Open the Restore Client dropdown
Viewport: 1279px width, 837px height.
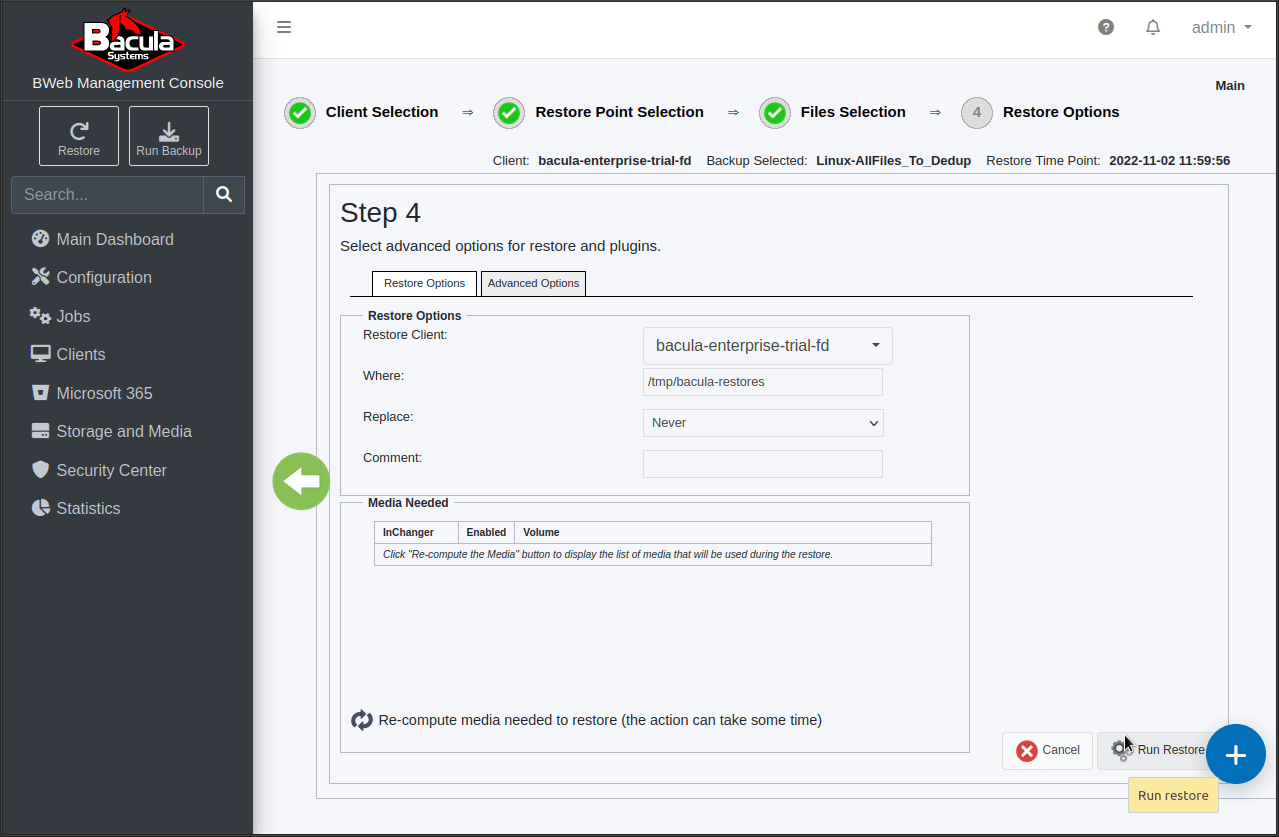tap(768, 346)
